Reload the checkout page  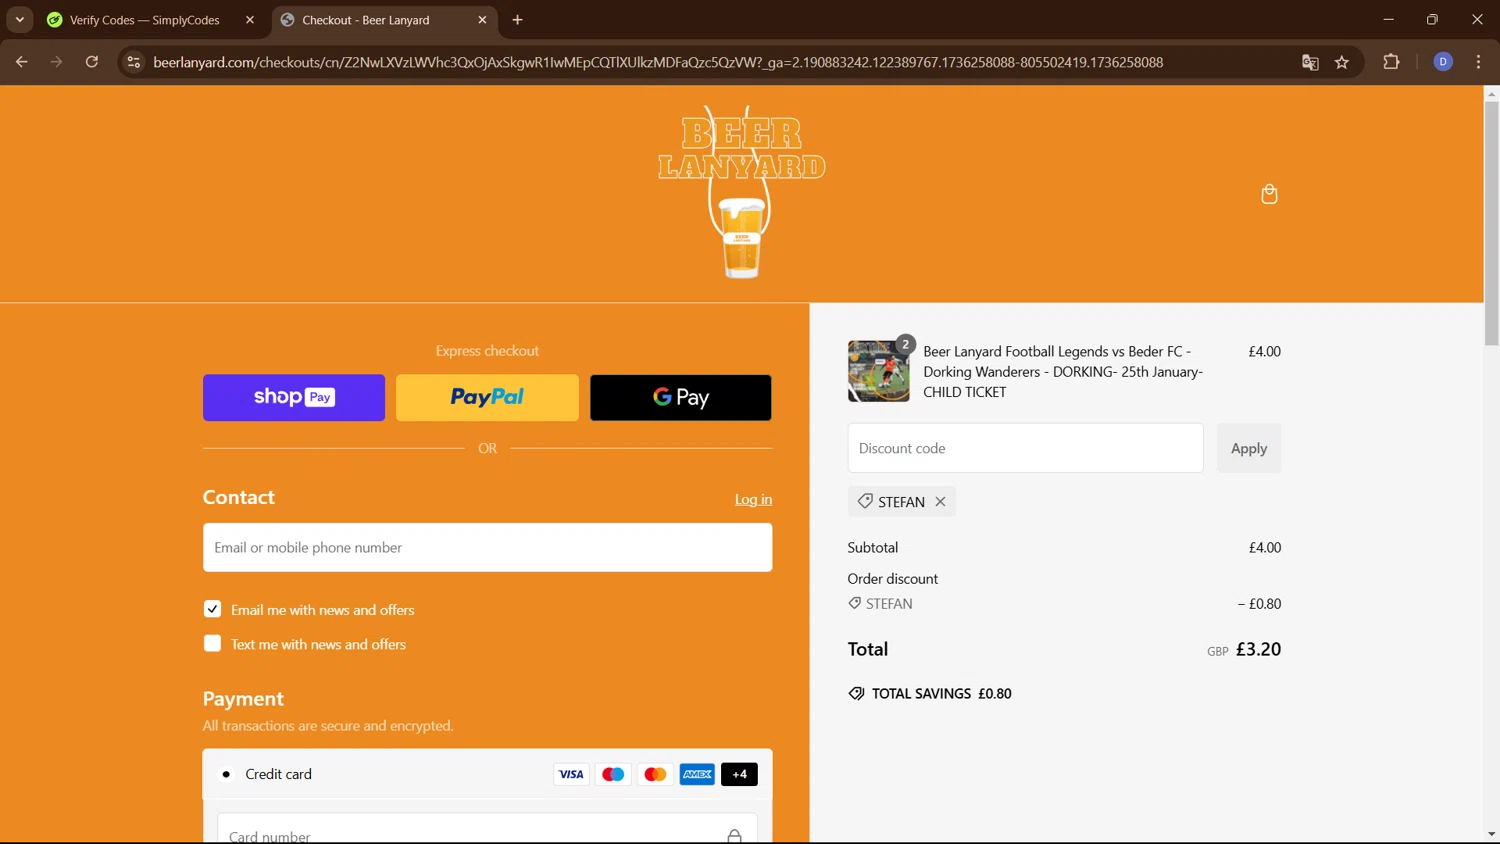coord(92,62)
